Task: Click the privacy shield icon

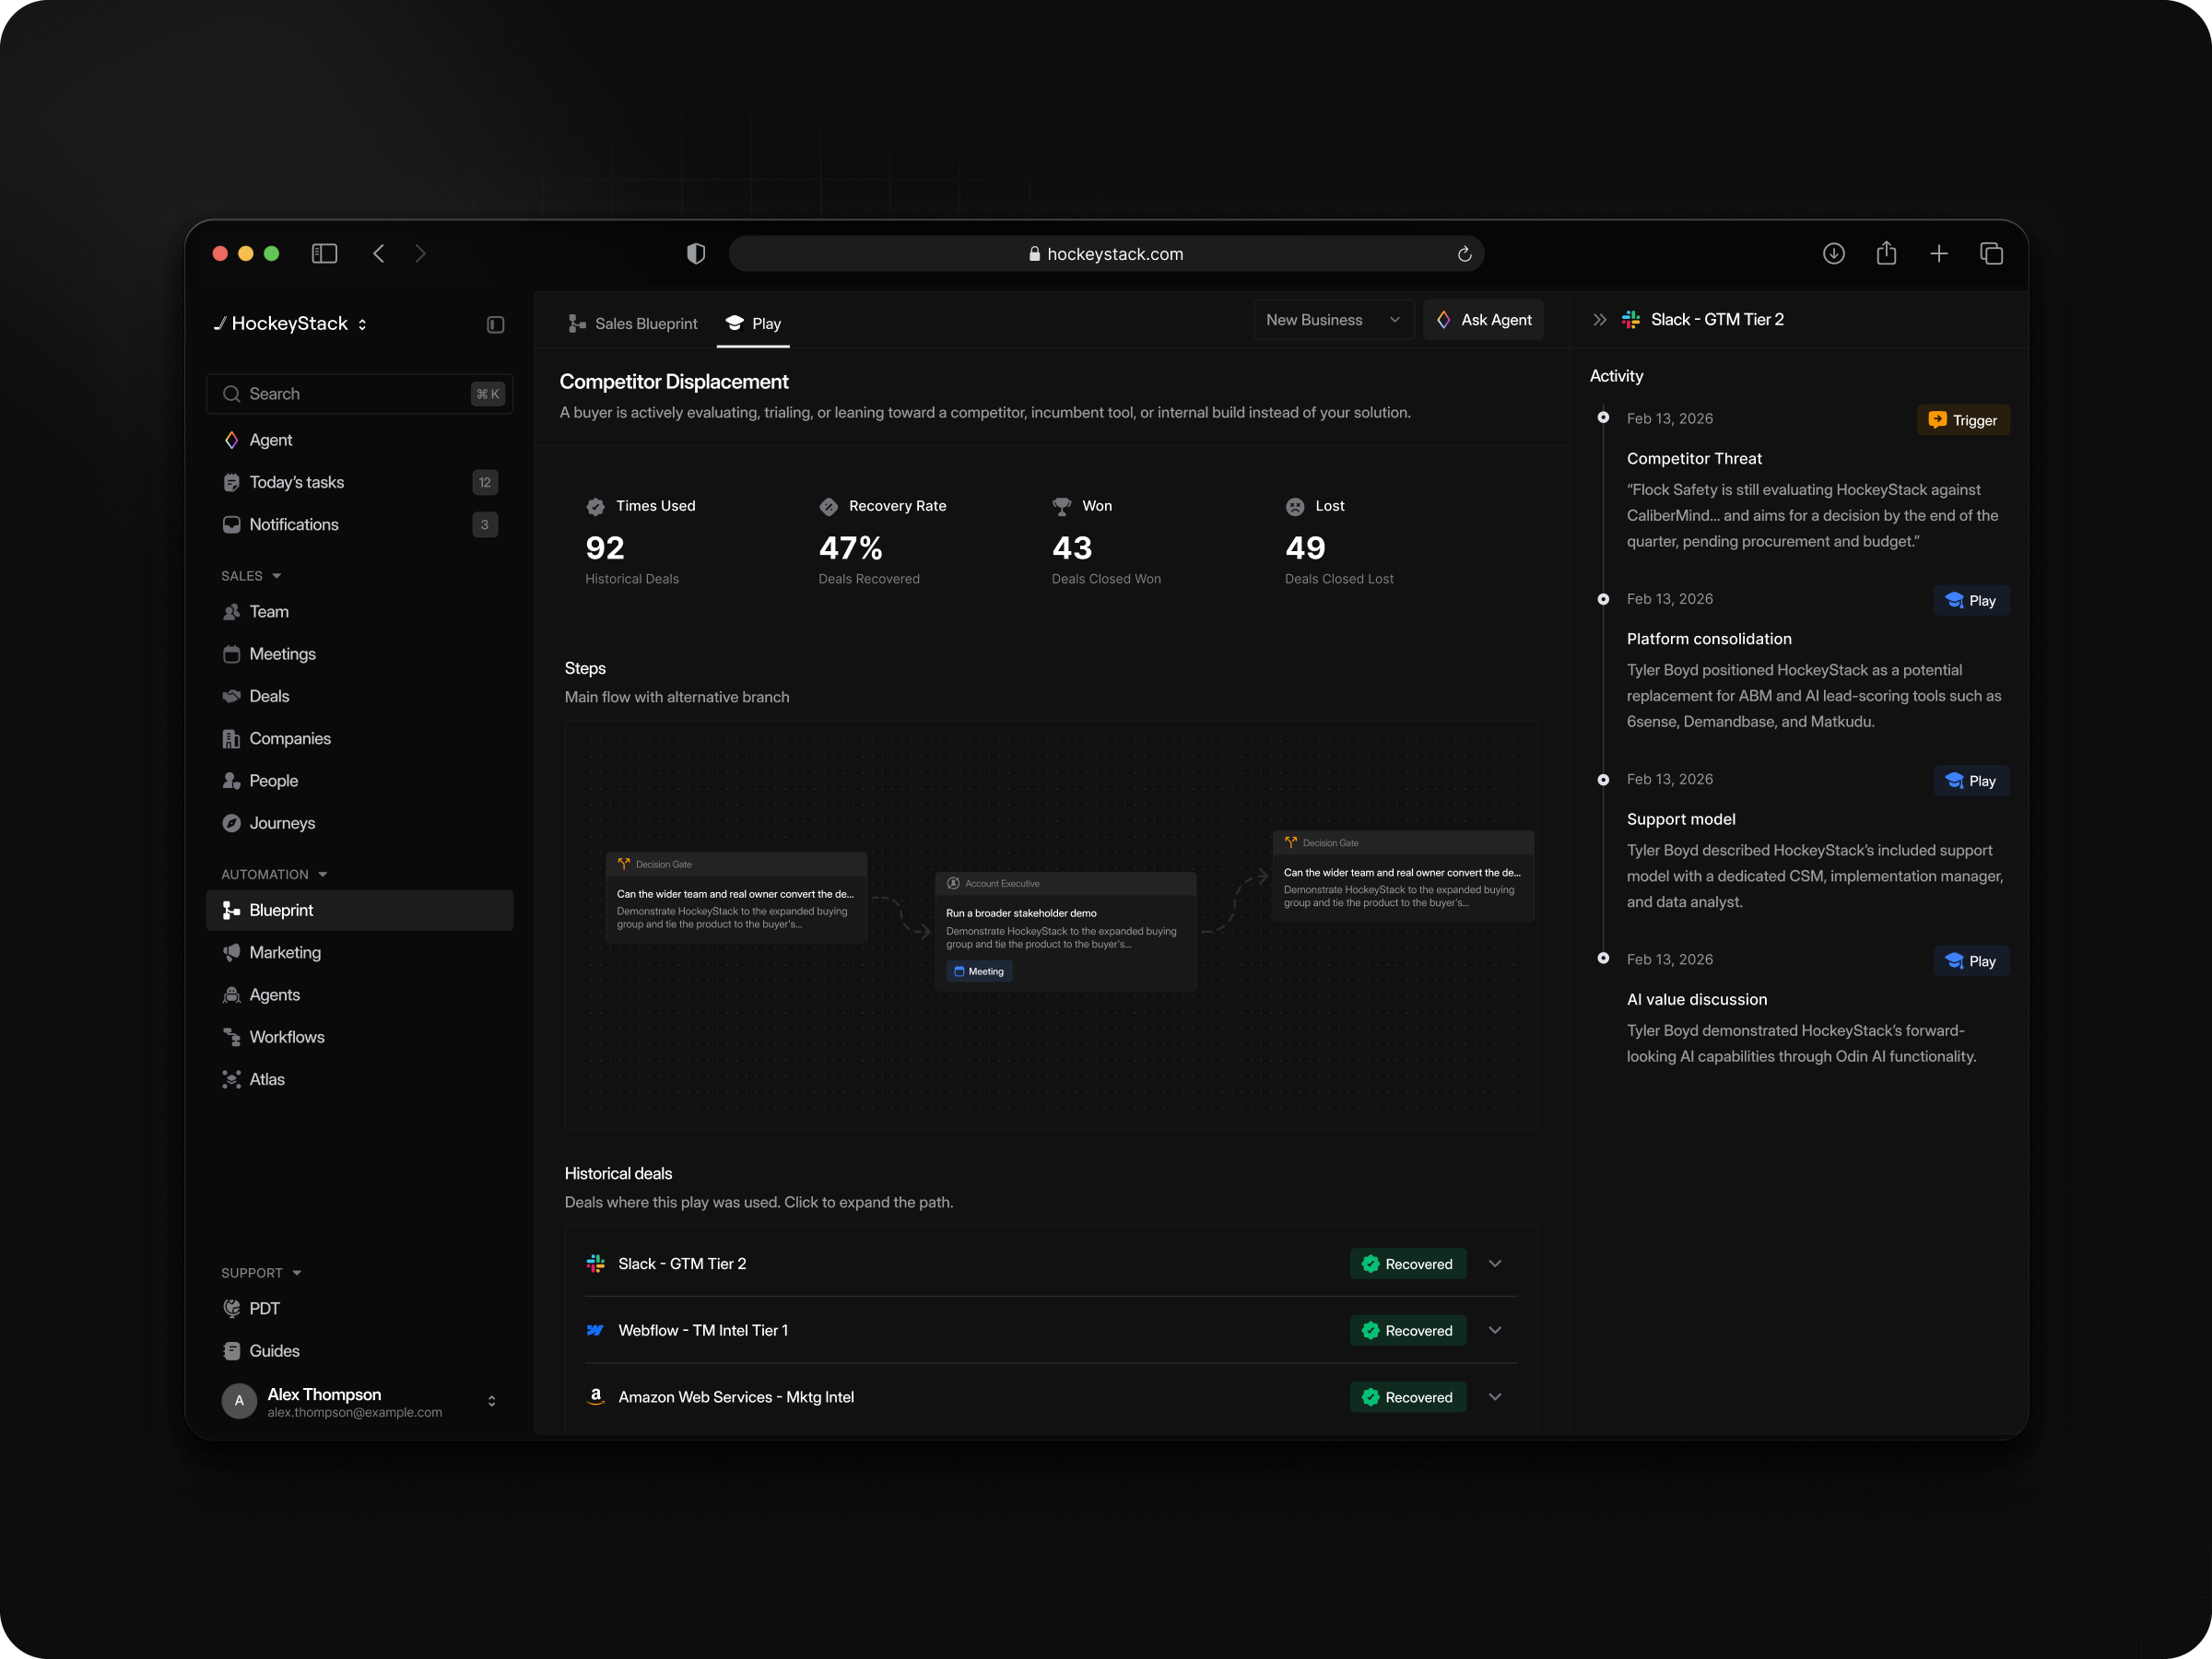Action: pyautogui.click(x=696, y=254)
